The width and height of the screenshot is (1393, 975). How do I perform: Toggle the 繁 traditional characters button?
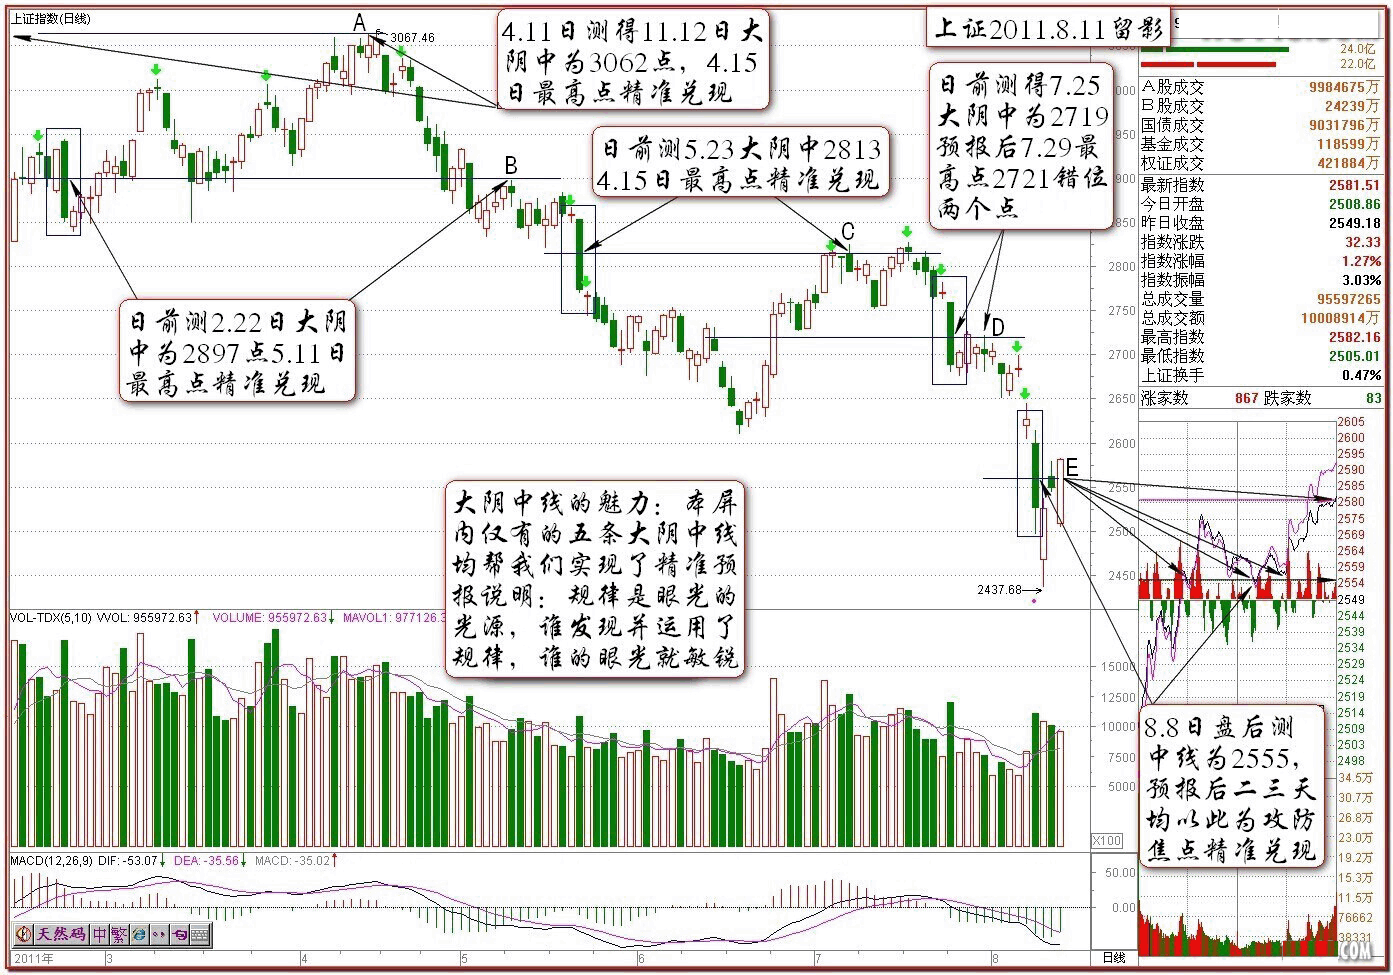pos(119,935)
